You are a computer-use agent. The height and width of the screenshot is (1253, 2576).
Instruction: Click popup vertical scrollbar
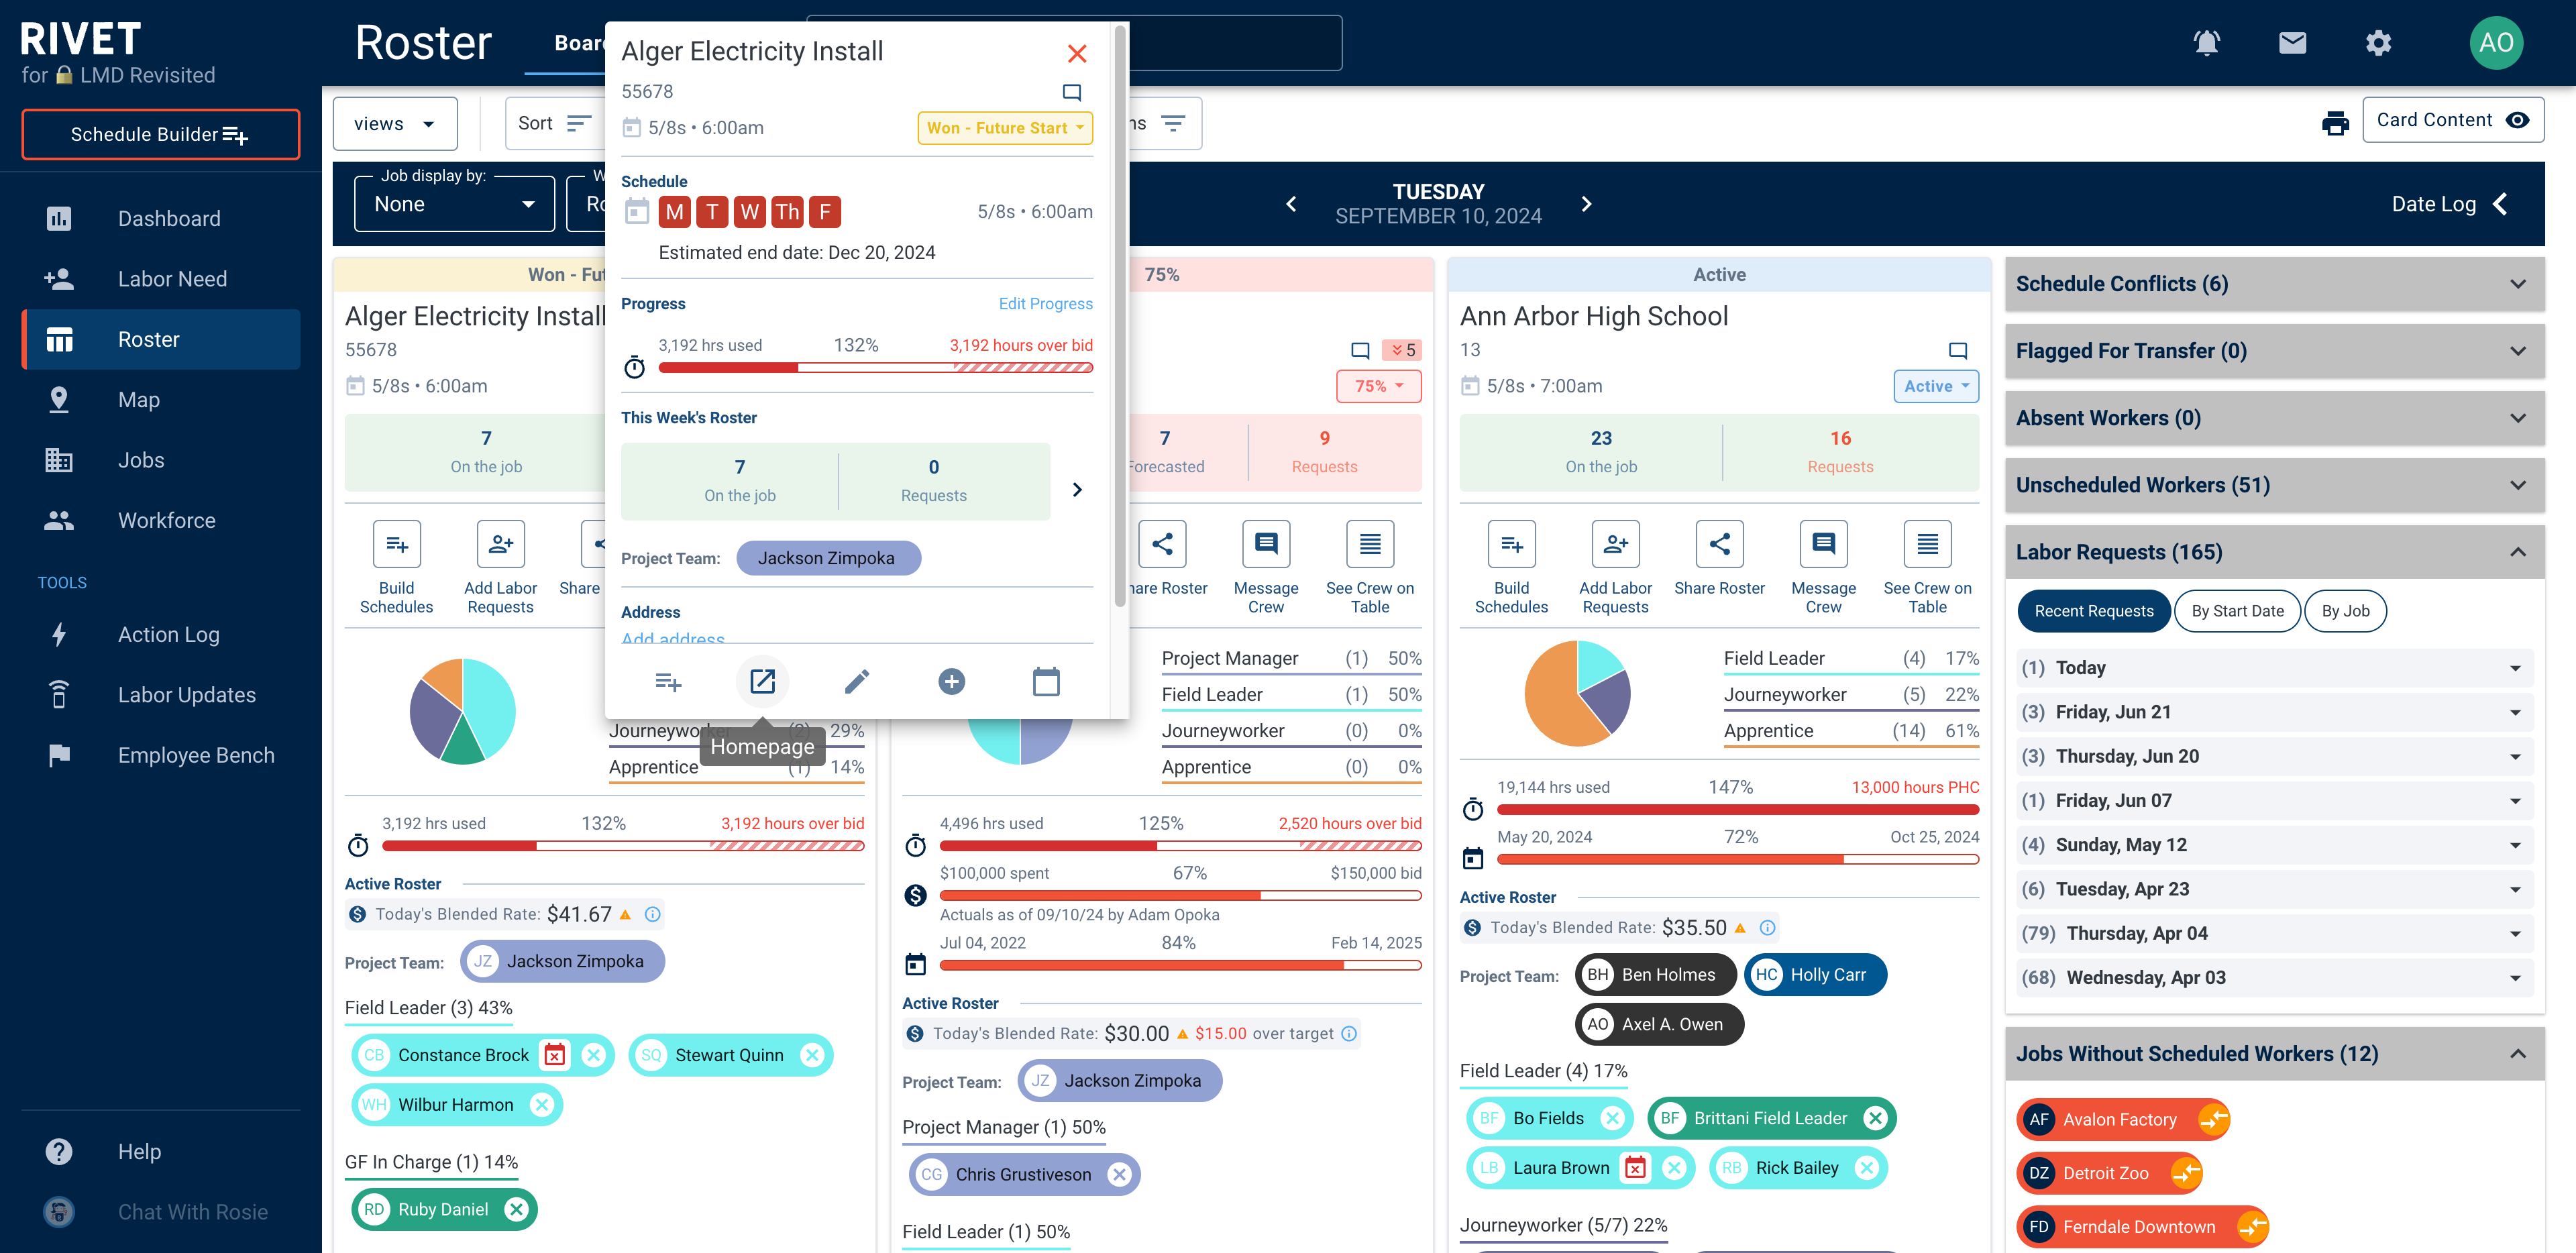coord(1120,317)
